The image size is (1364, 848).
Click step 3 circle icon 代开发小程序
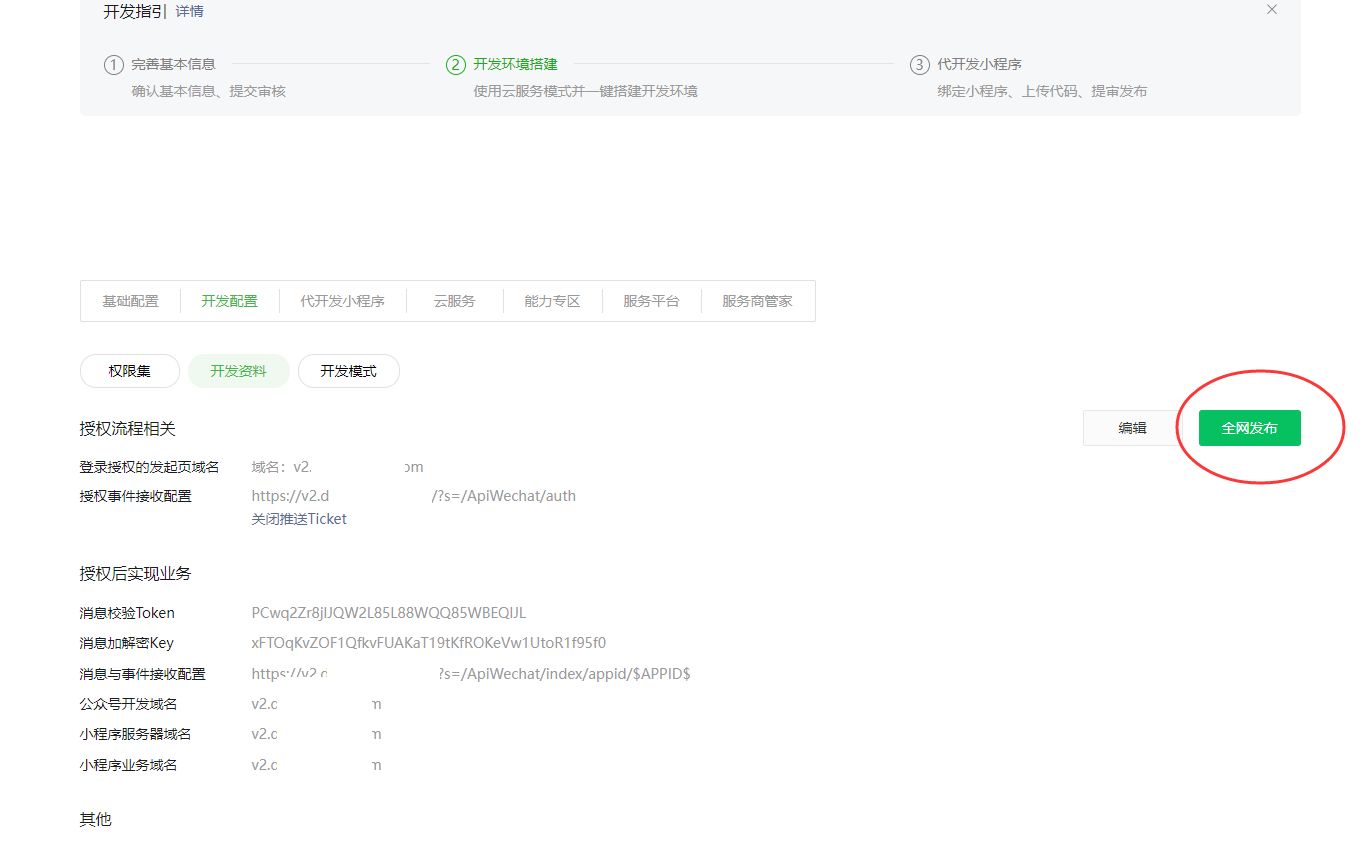[919, 65]
